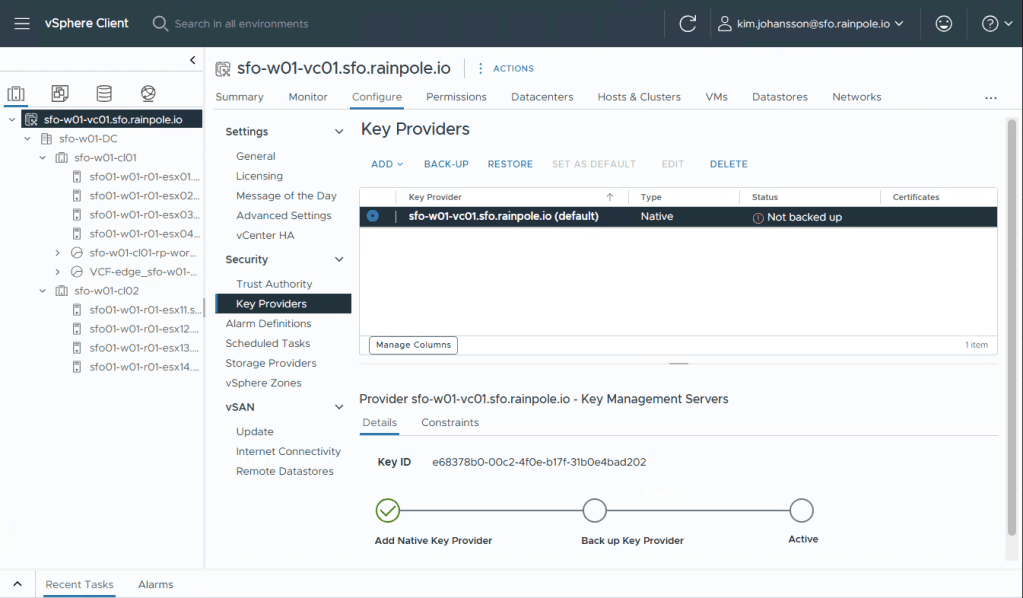Click the Manage Columns button

(x=413, y=345)
